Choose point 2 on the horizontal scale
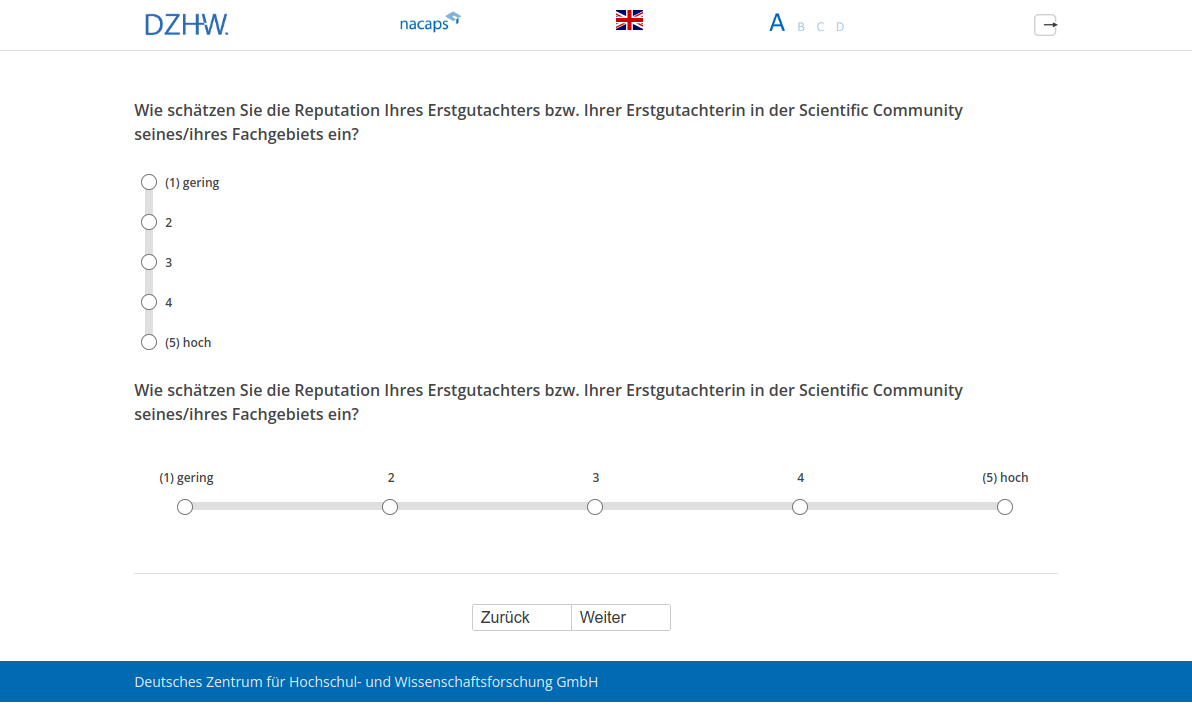This screenshot has width=1192, height=711. coord(390,507)
